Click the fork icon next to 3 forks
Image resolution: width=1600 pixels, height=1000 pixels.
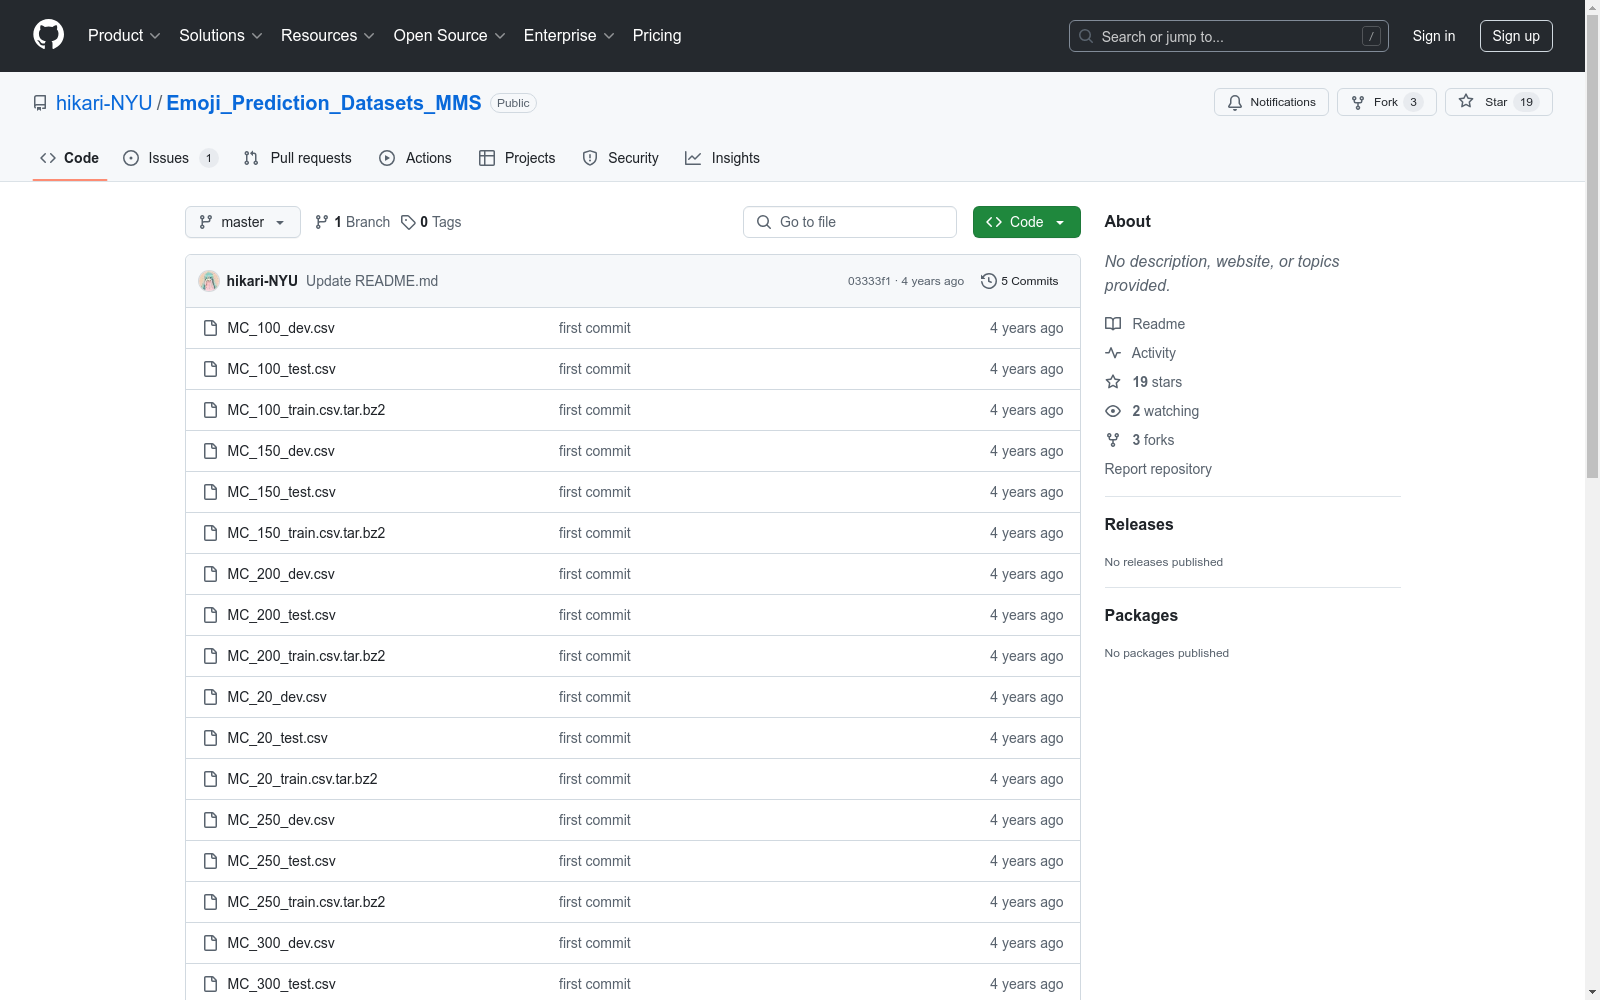pyautogui.click(x=1113, y=440)
